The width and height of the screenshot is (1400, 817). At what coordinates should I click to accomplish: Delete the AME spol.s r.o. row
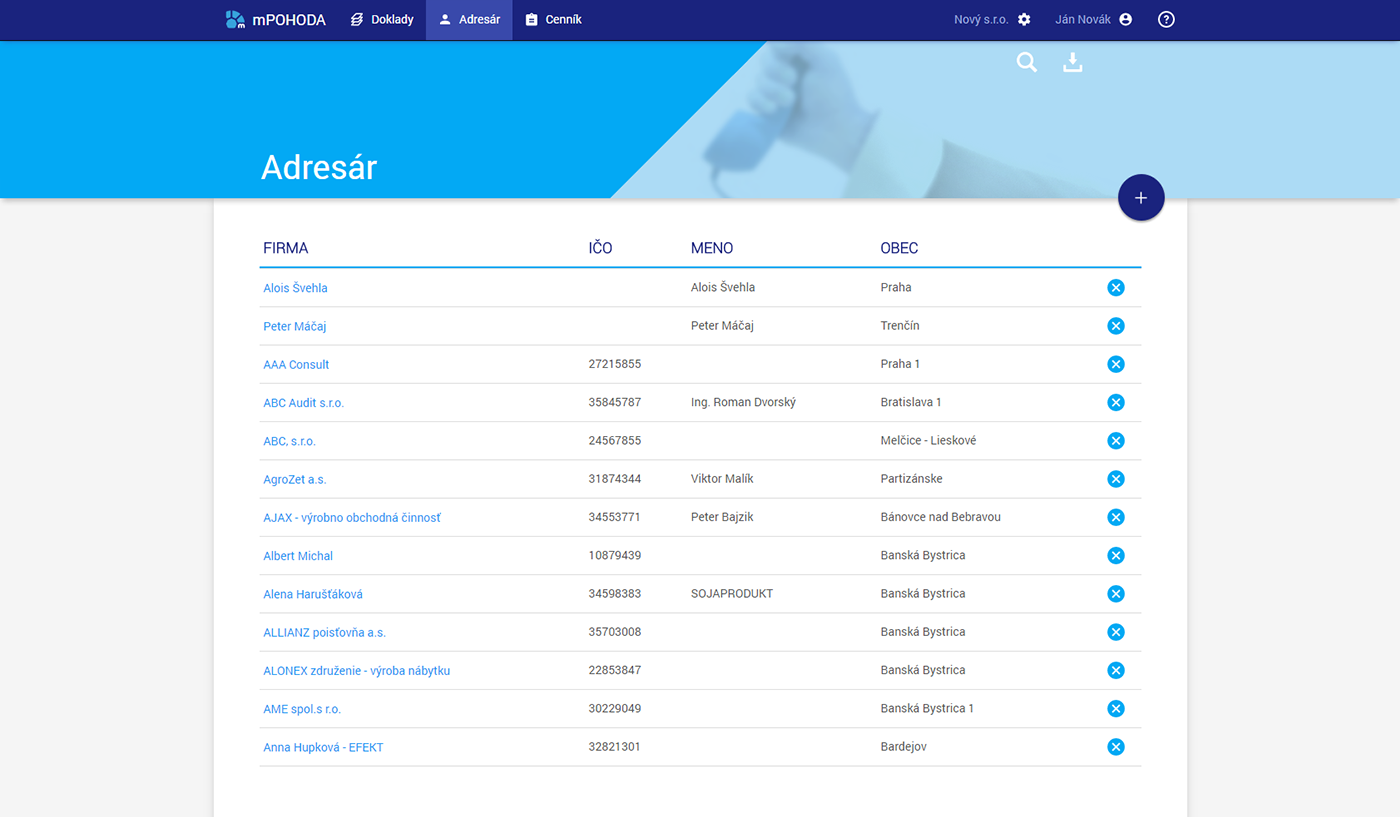point(1116,709)
